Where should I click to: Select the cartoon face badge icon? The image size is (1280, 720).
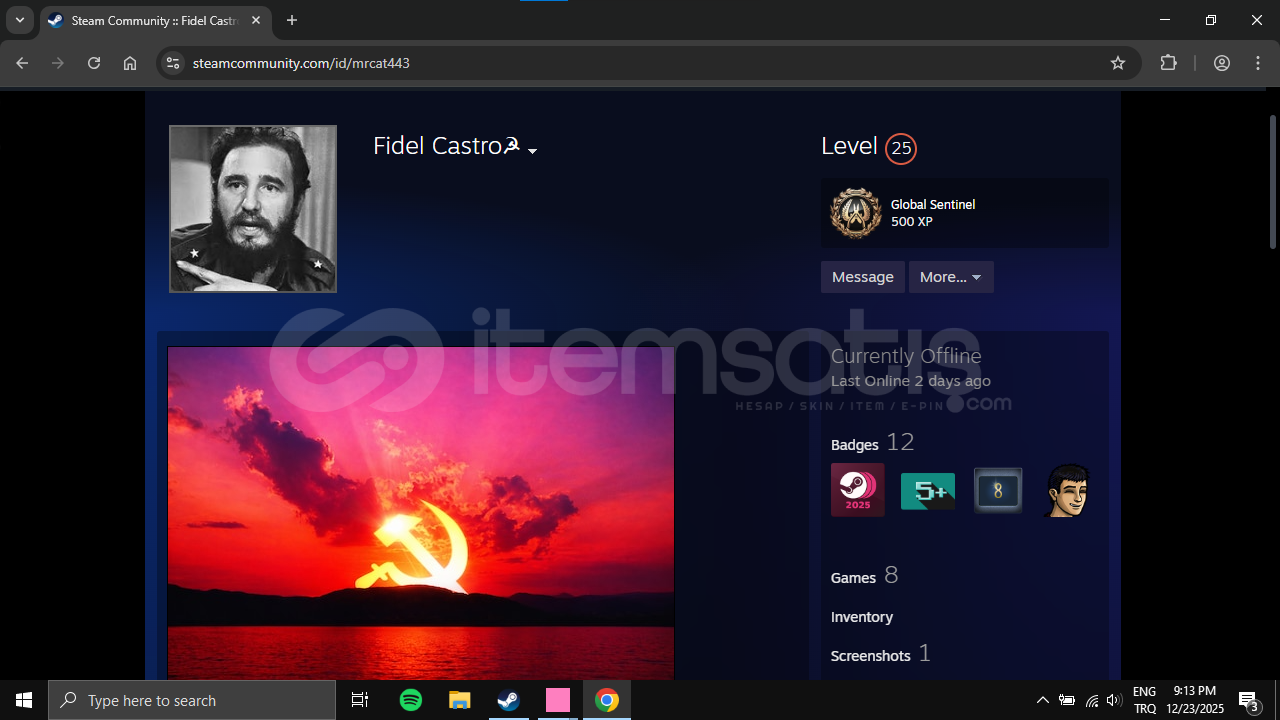coord(1067,491)
